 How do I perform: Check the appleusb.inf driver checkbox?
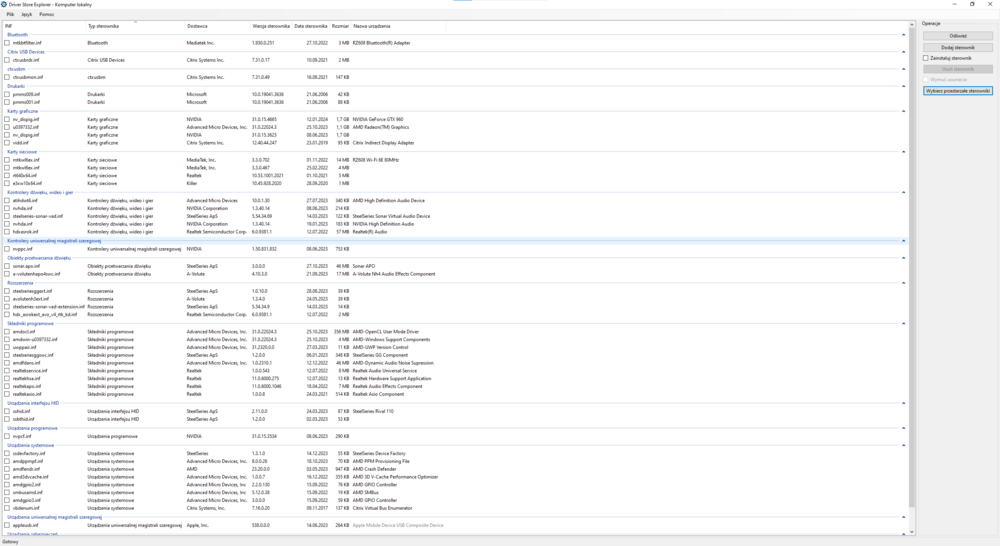pyautogui.click(x=7, y=526)
